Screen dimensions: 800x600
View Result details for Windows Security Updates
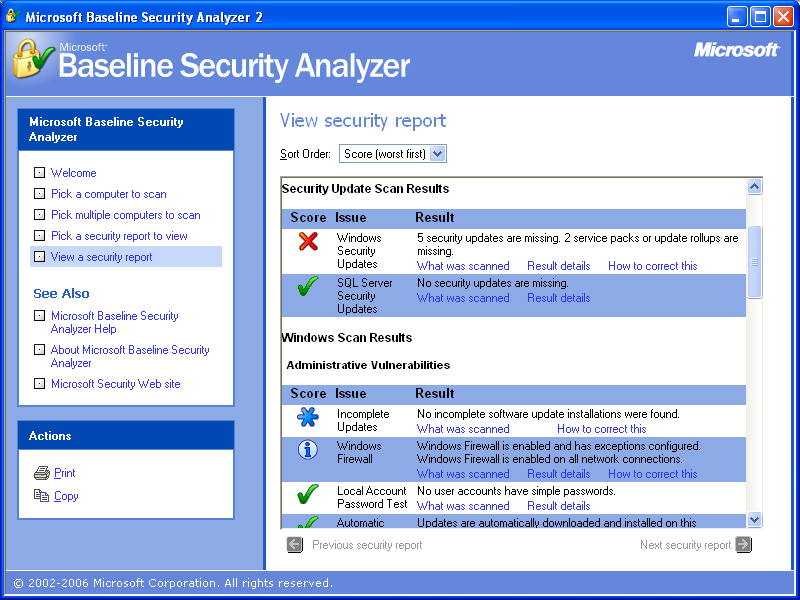point(559,266)
